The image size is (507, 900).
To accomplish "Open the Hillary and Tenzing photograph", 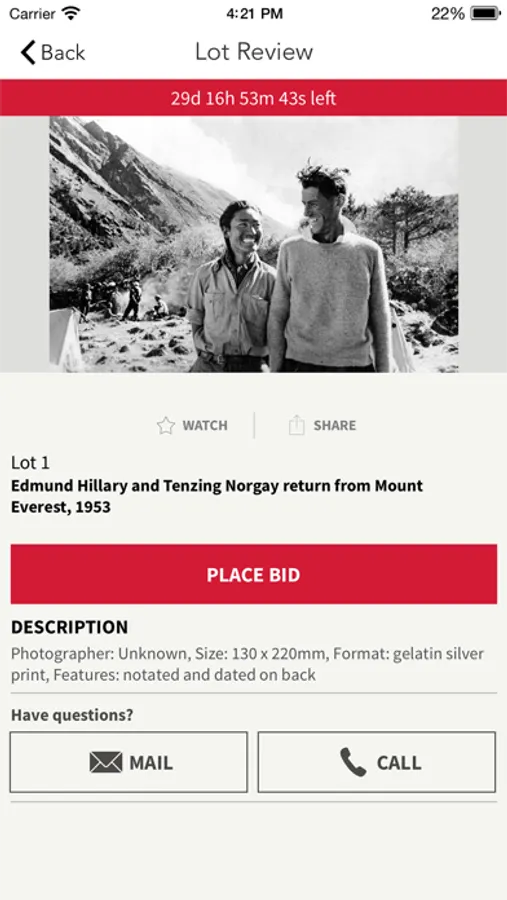I will tap(254, 245).
